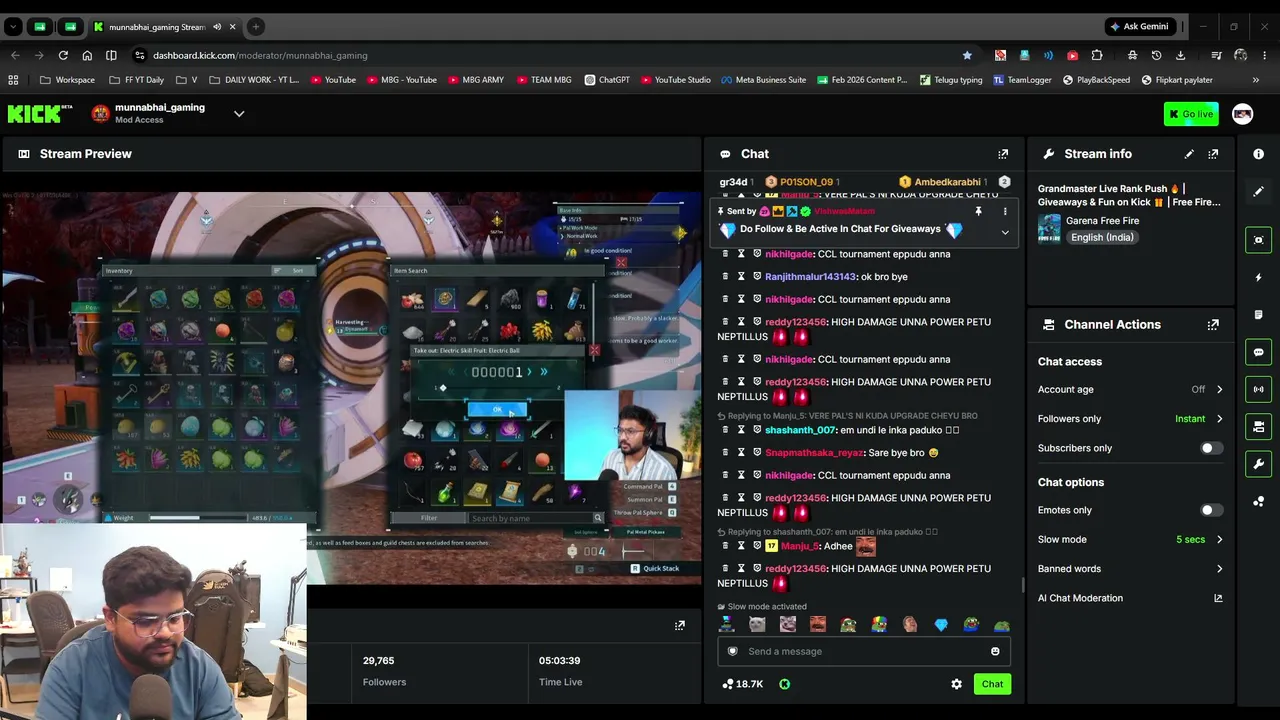Screen dimensions: 1280x720
Task: Toggle stream preview panel icon in sidebar
Action: point(1259,240)
